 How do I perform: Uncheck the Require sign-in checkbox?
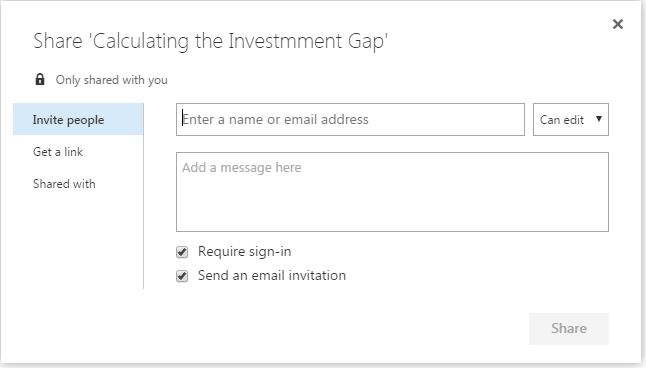point(182,252)
